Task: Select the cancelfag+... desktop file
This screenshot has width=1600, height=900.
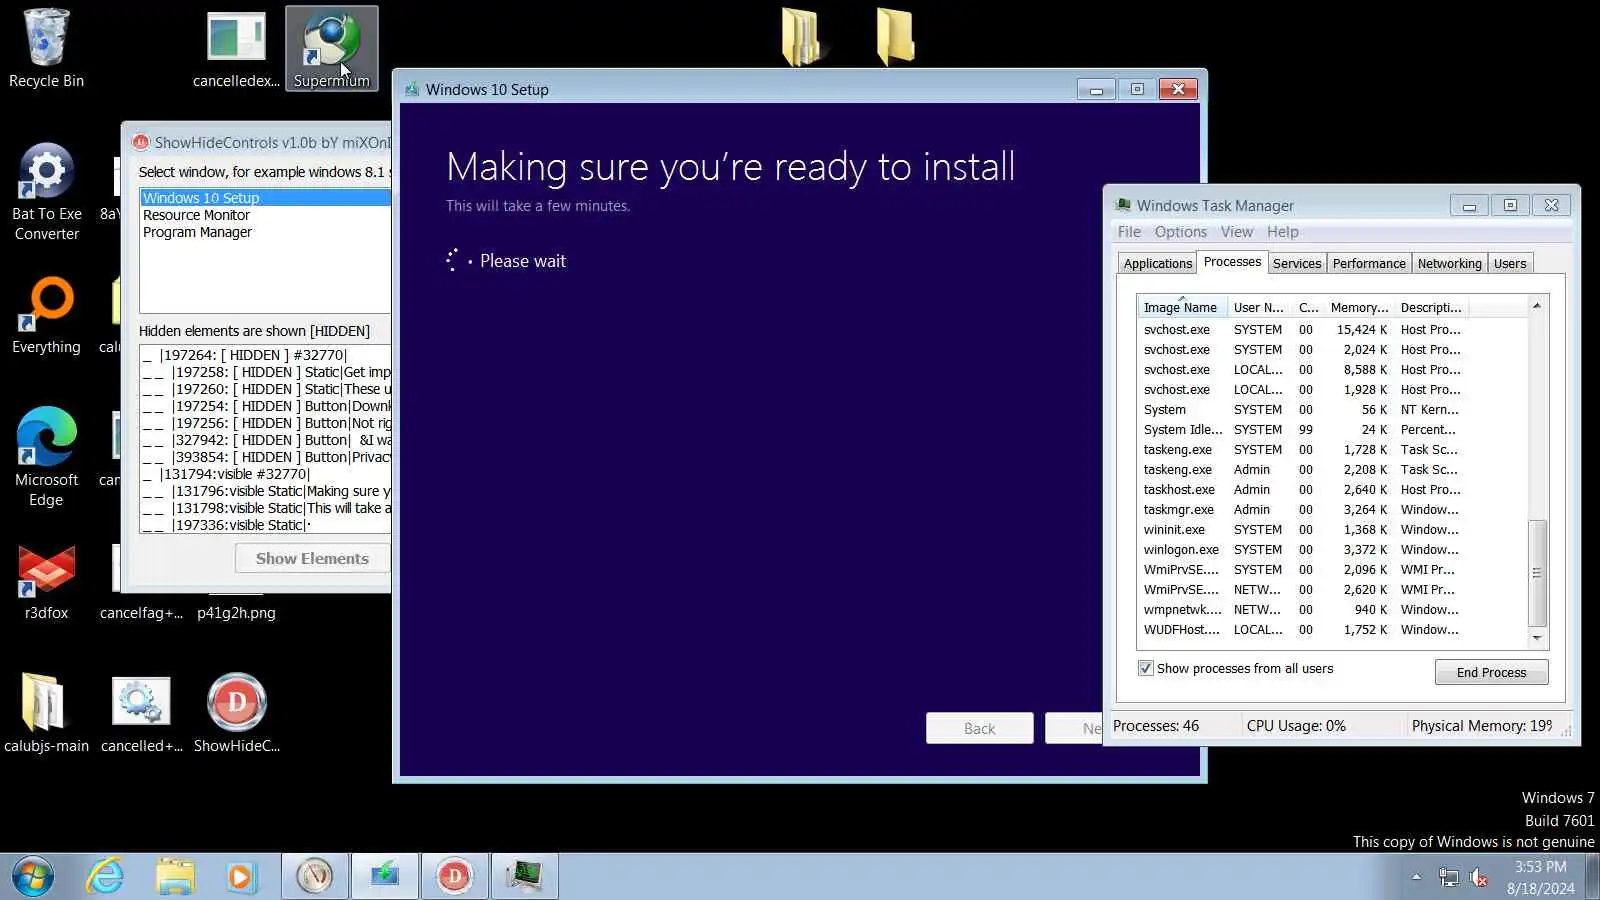Action: [141, 613]
